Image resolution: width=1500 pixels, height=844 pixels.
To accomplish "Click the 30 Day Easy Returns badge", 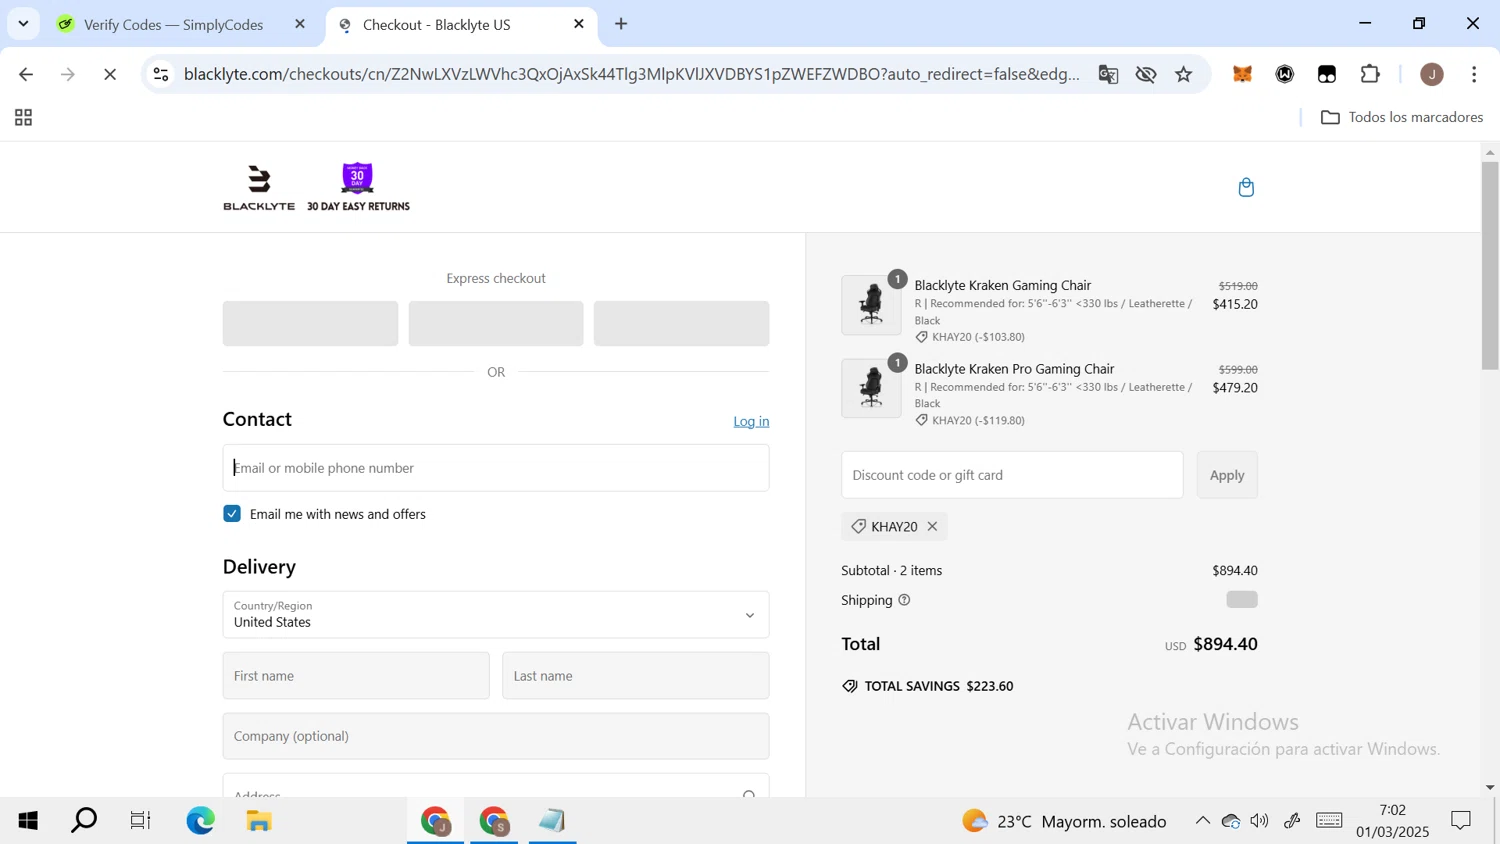I will click(x=358, y=187).
